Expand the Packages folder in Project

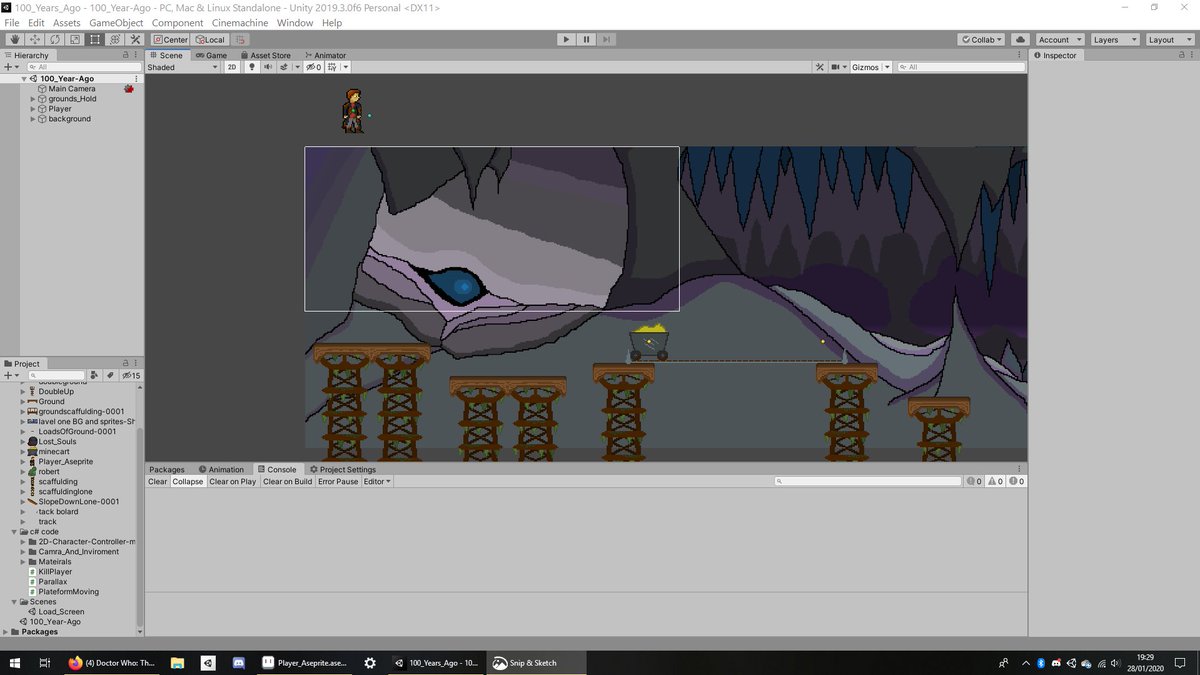(6, 632)
